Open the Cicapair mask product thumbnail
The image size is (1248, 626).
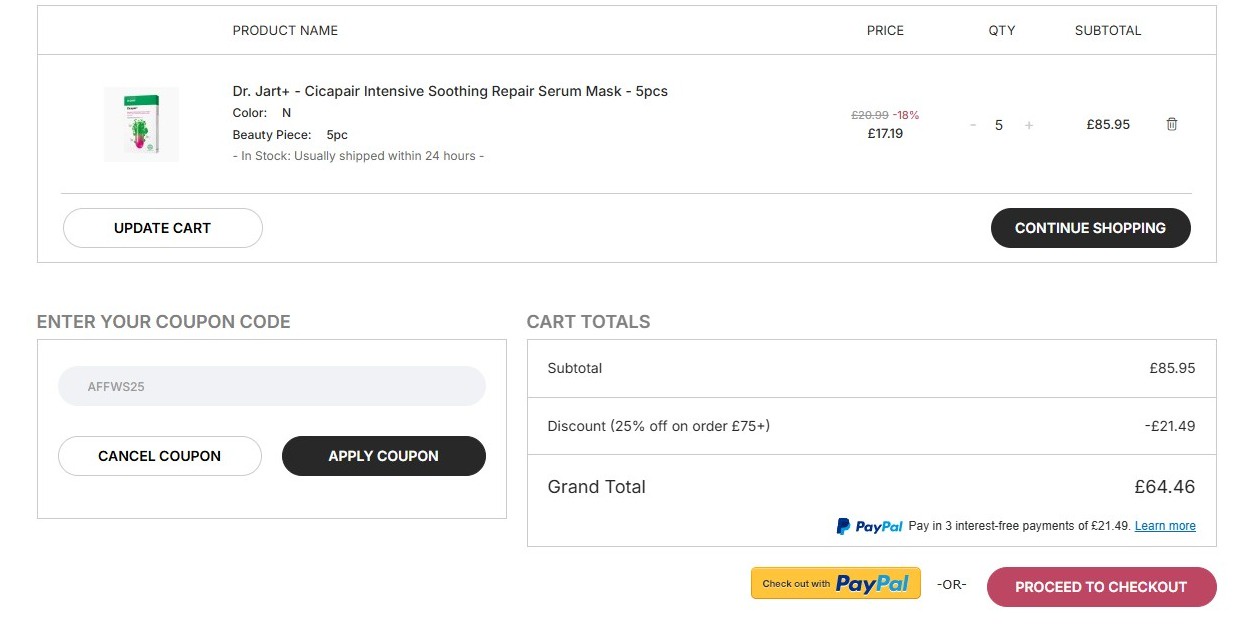click(x=141, y=124)
